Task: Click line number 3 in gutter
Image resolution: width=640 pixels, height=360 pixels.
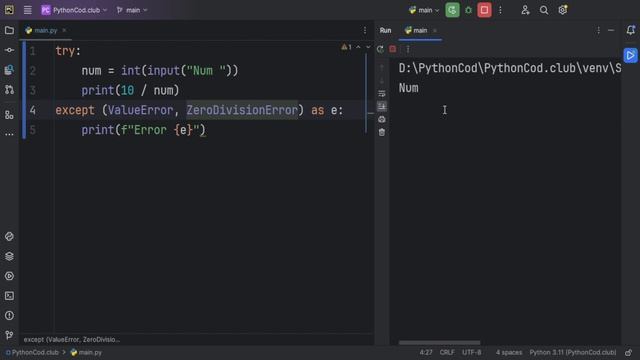Action: (x=33, y=90)
